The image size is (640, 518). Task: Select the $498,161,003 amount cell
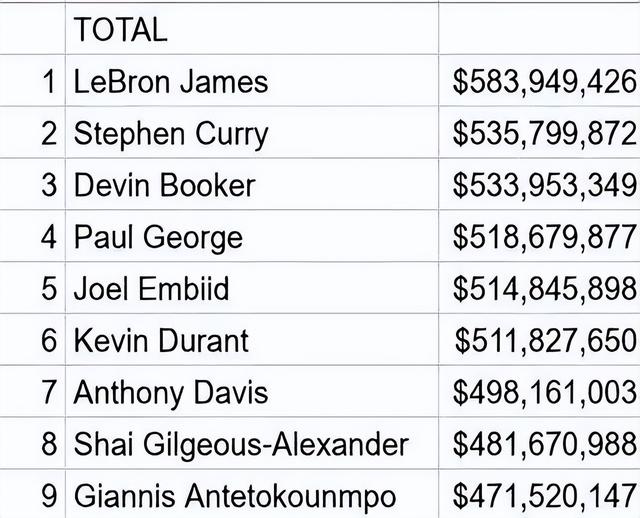tap(540, 392)
